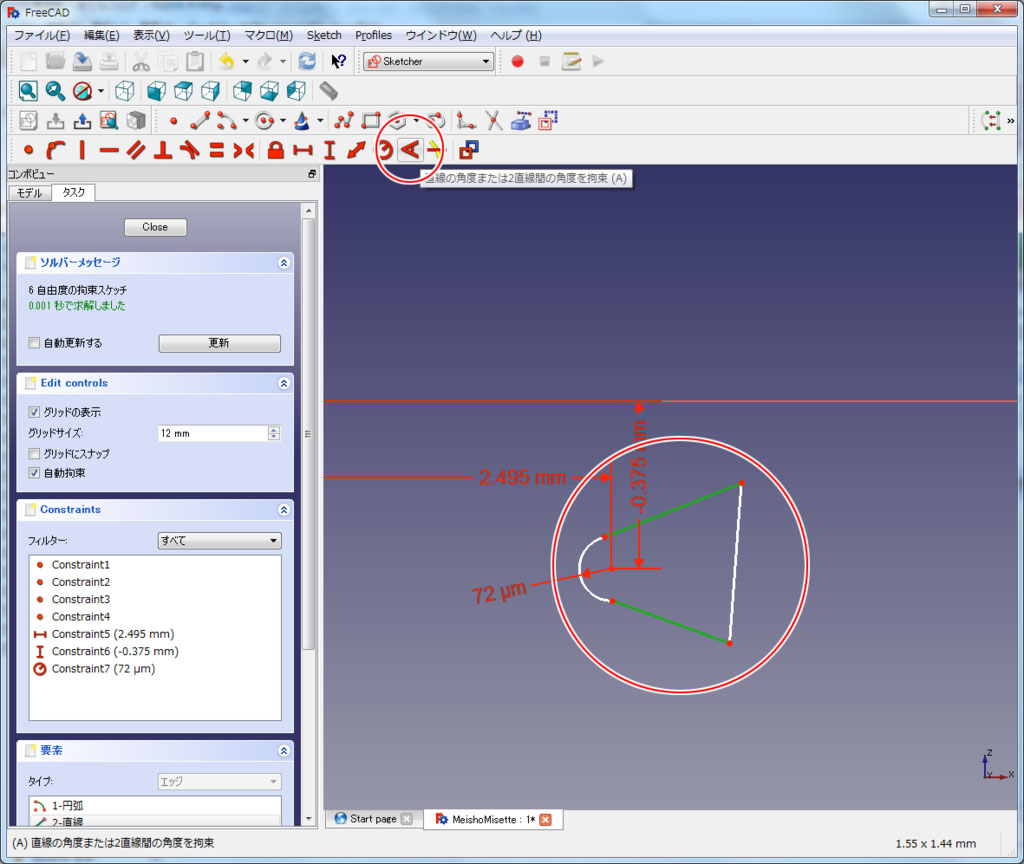Viewport: 1024px width, 864px height.
Task: Apply the symmetric constraint
Action: coord(244,150)
